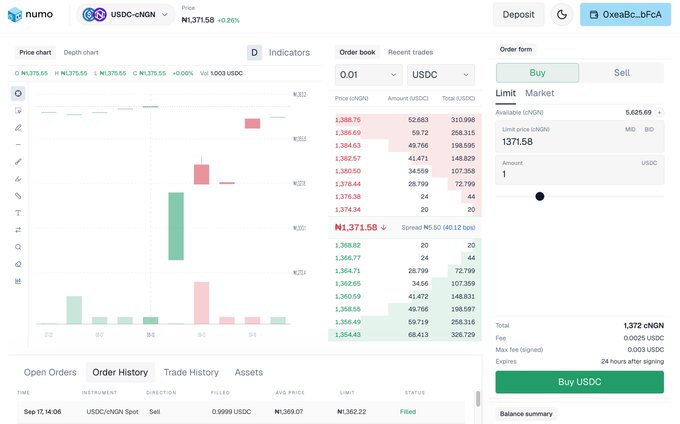The height and width of the screenshot is (424, 680).
Task: Select the freehand brush tool
Action: point(18,179)
